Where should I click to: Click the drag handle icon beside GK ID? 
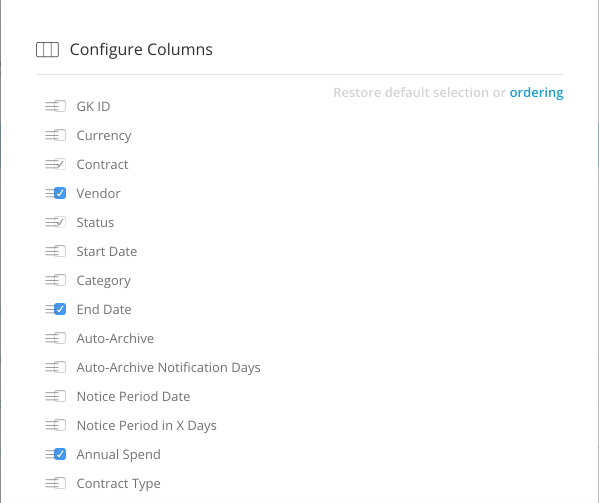point(51,106)
